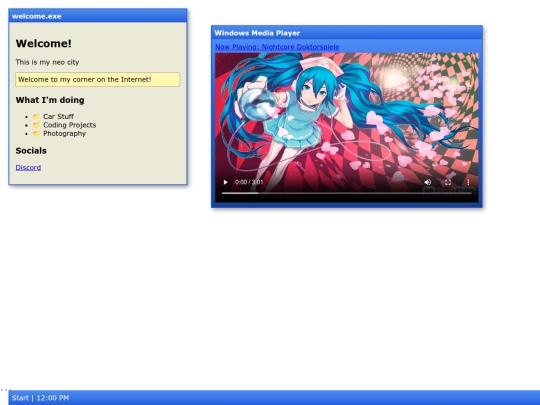Enter fullscreen on the video player
540x405 pixels.
click(448, 182)
